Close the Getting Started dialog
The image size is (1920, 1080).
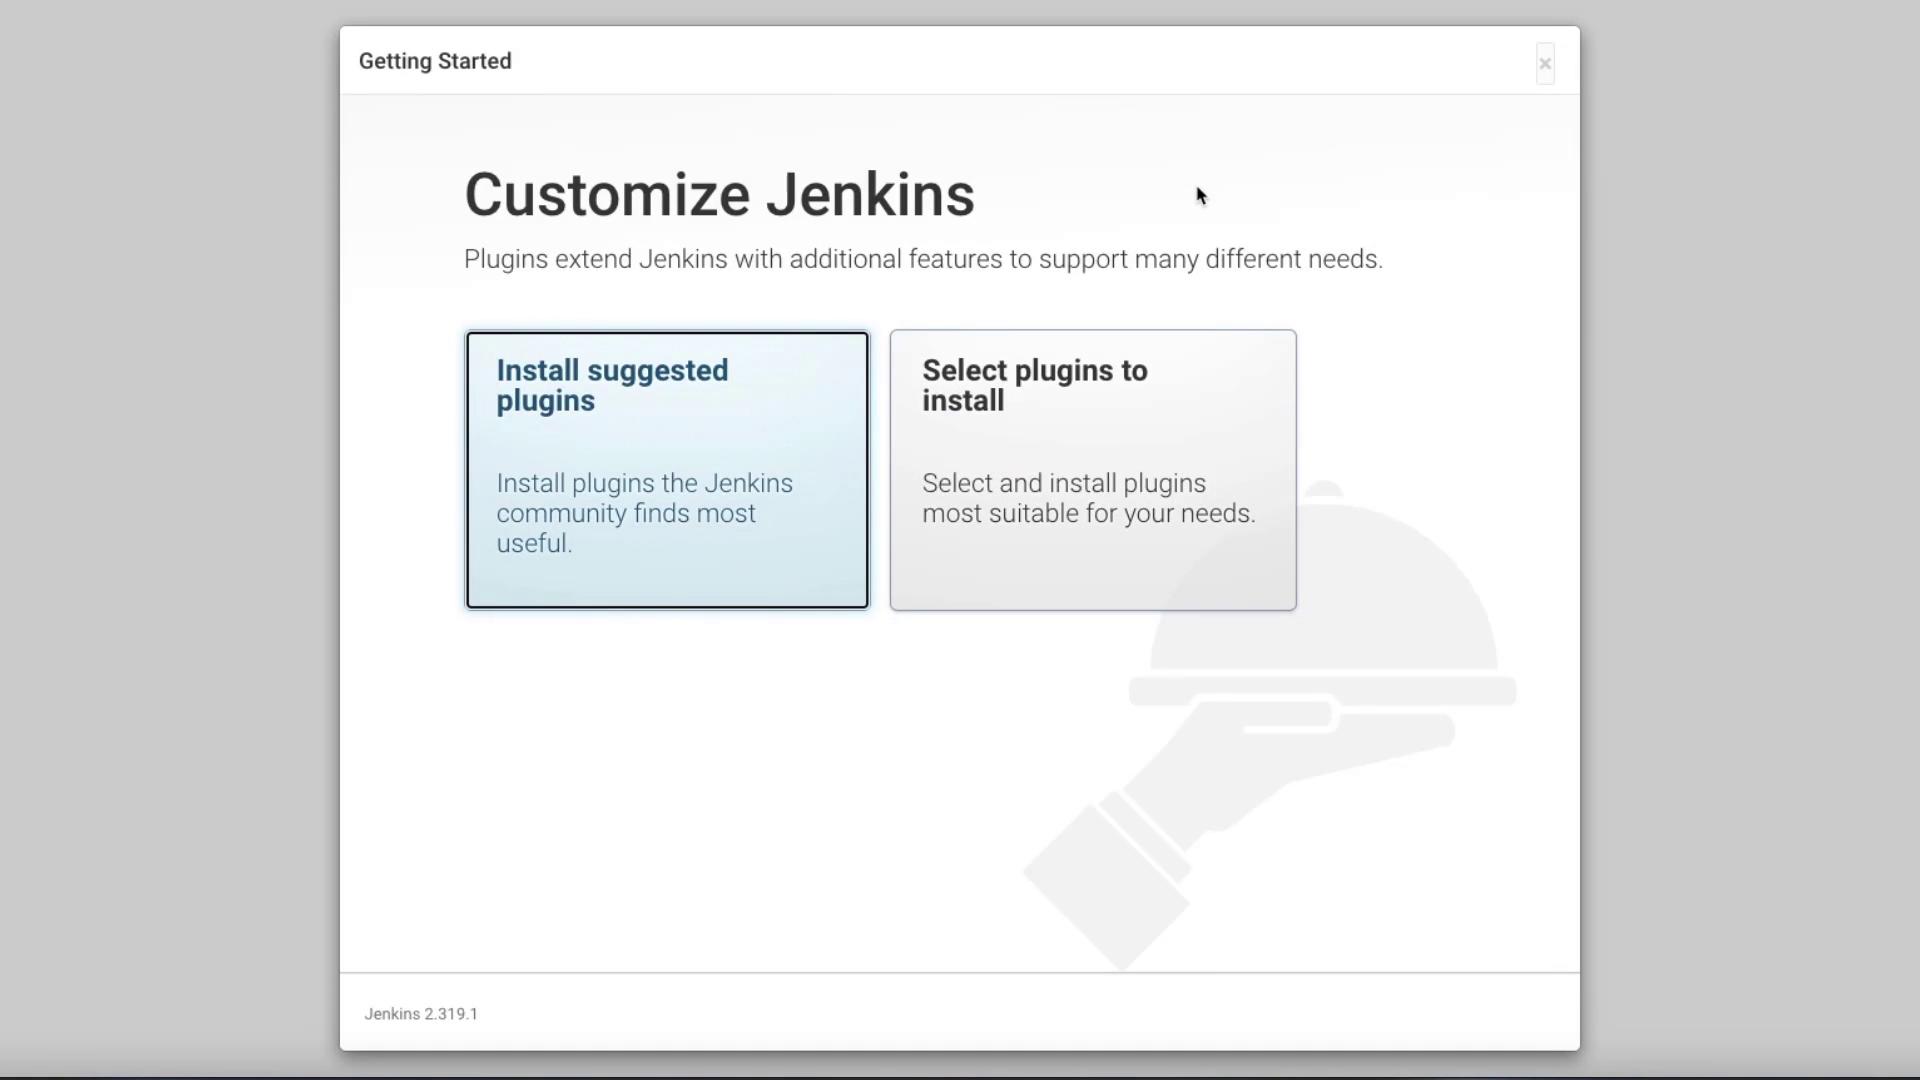[x=1544, y=64]
